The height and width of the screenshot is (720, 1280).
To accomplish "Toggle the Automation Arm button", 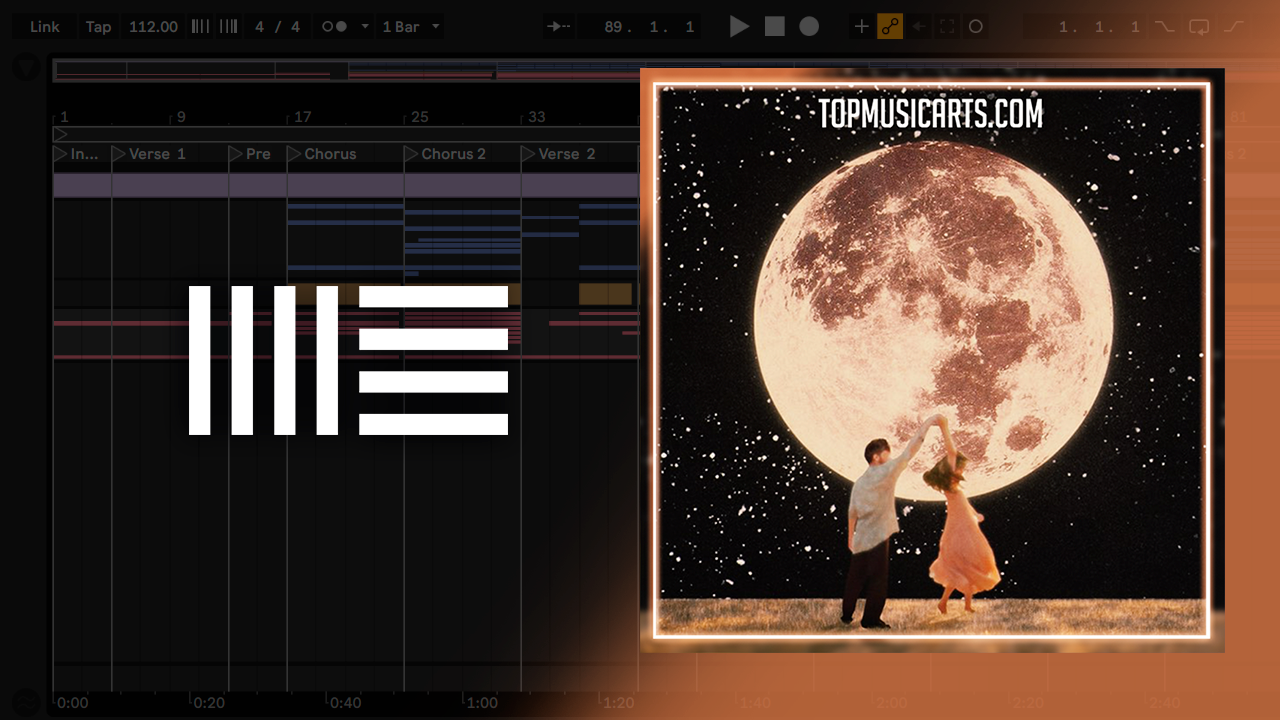I will coord(889,27).
